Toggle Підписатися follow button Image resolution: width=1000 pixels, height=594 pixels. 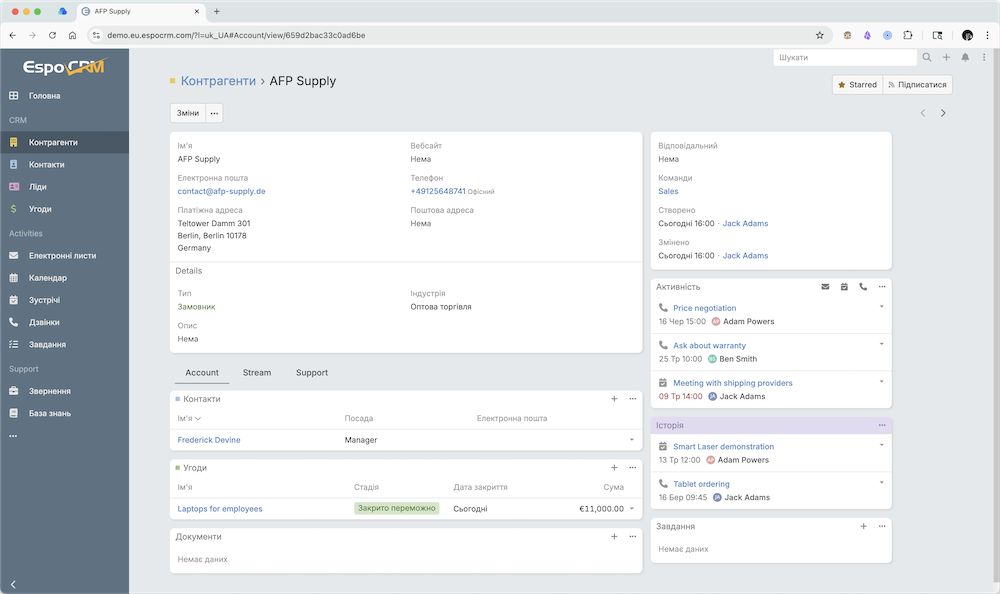coord(917,85)
